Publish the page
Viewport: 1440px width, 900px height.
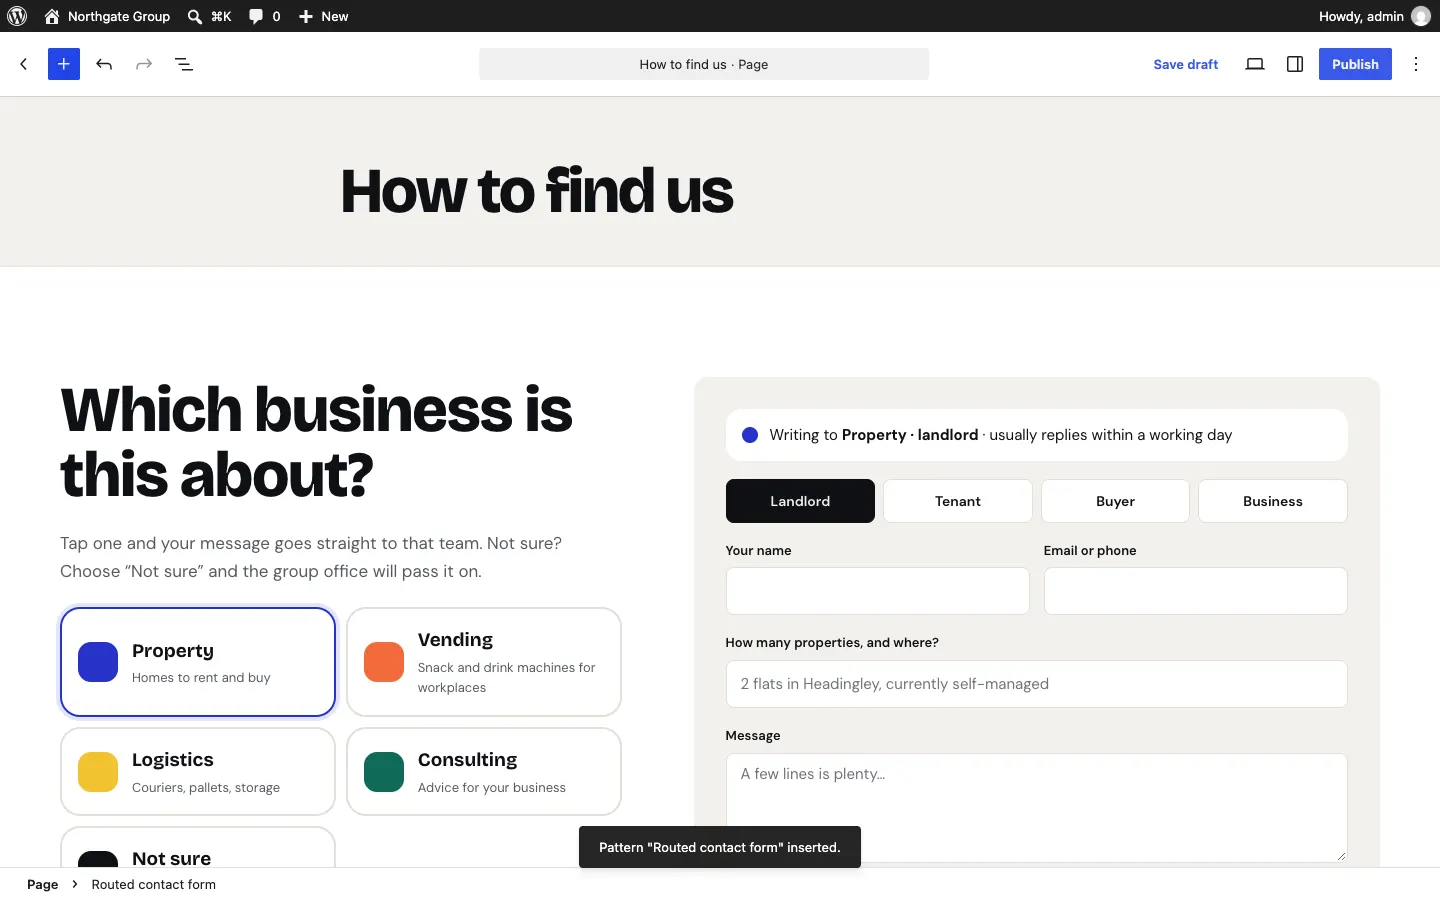[x=1355, y=64]
